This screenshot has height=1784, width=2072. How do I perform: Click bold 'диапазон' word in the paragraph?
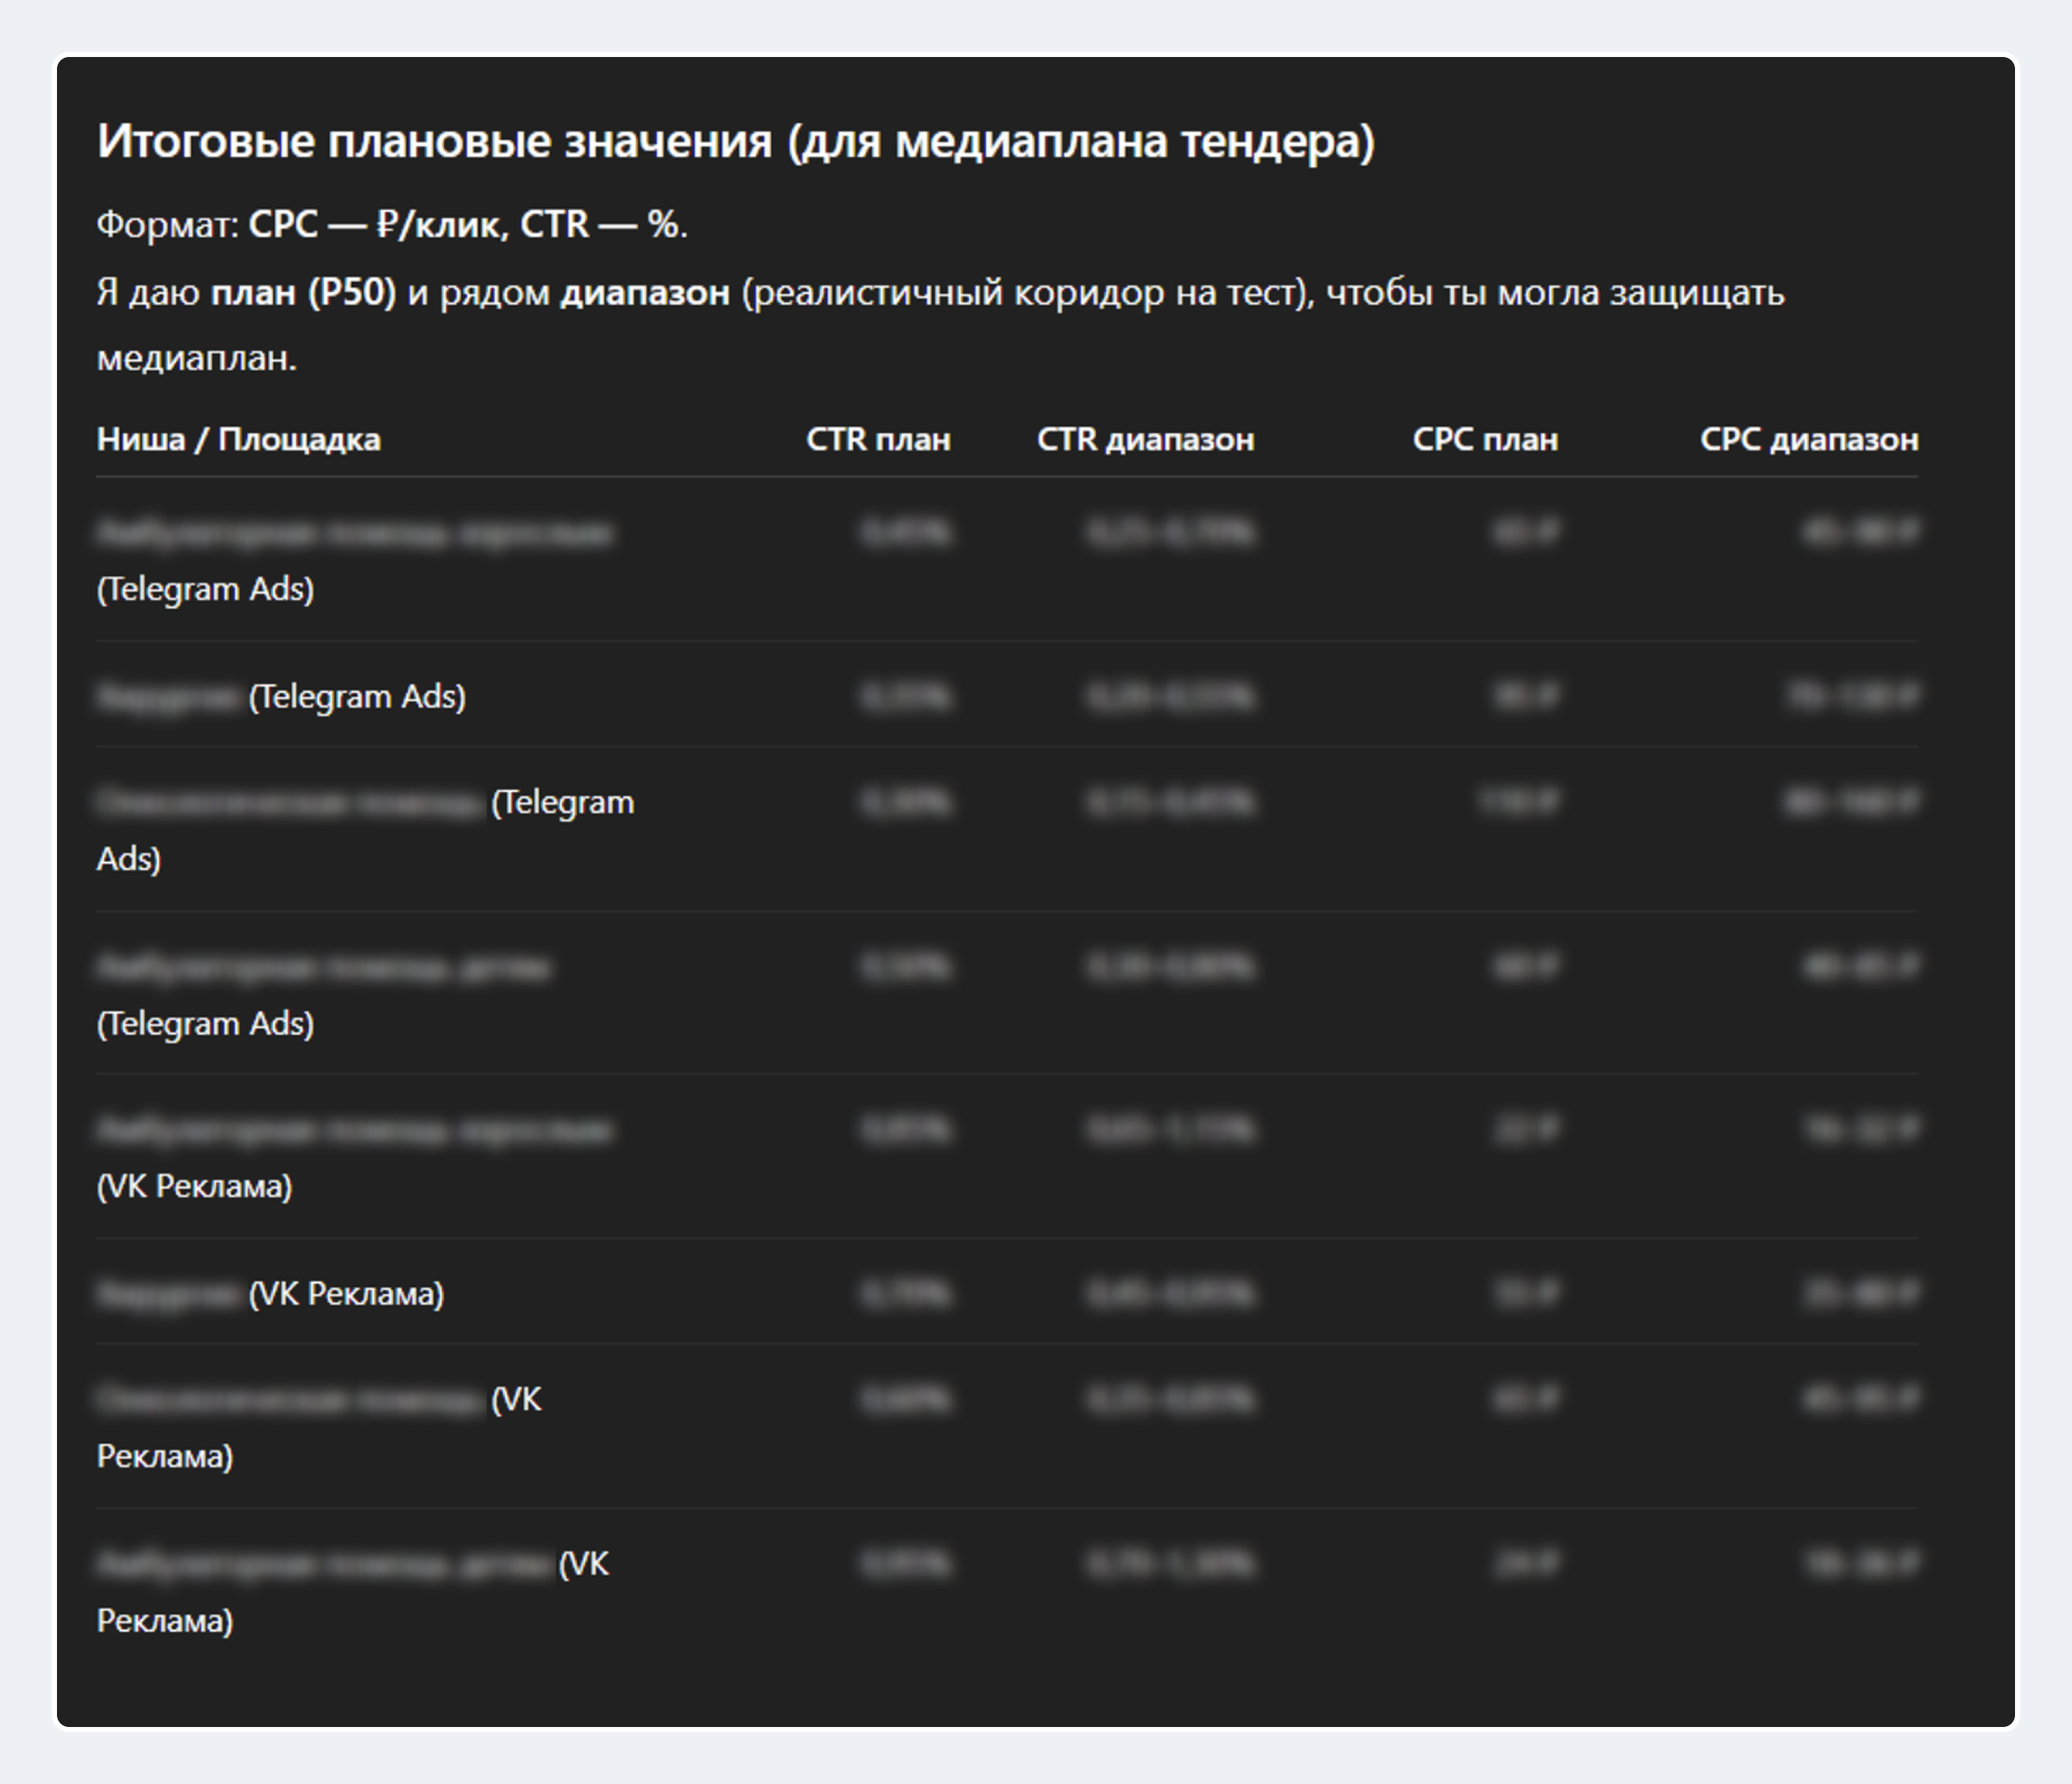click(x=645, y=293)
